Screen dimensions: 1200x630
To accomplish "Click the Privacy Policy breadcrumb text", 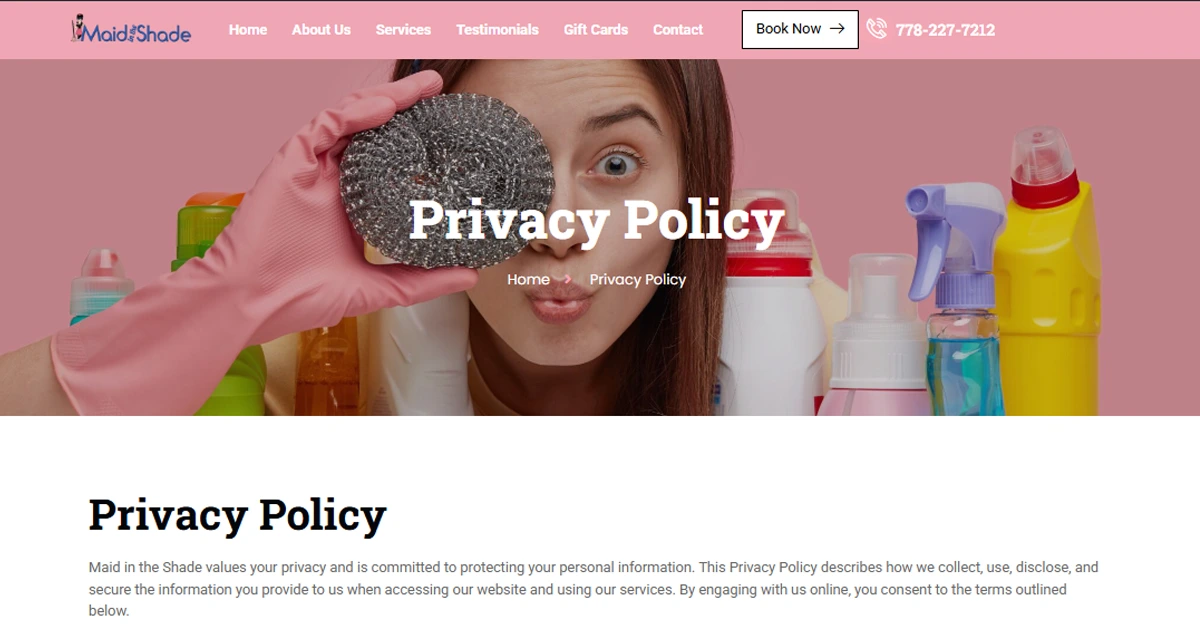I will 638,280.
